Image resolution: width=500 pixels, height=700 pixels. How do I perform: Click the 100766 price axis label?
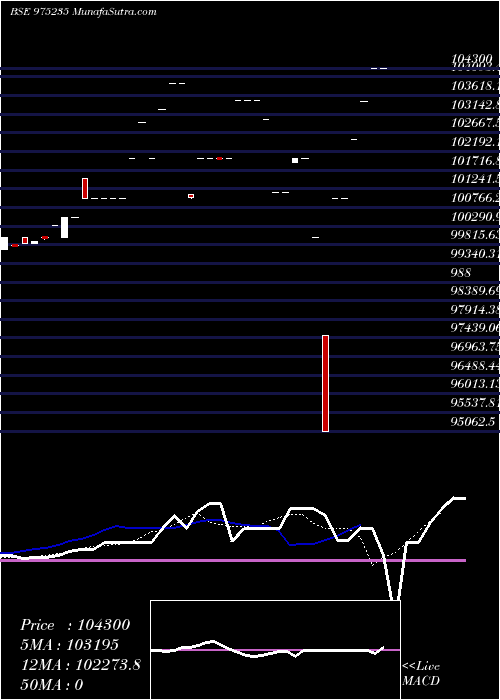475,198
